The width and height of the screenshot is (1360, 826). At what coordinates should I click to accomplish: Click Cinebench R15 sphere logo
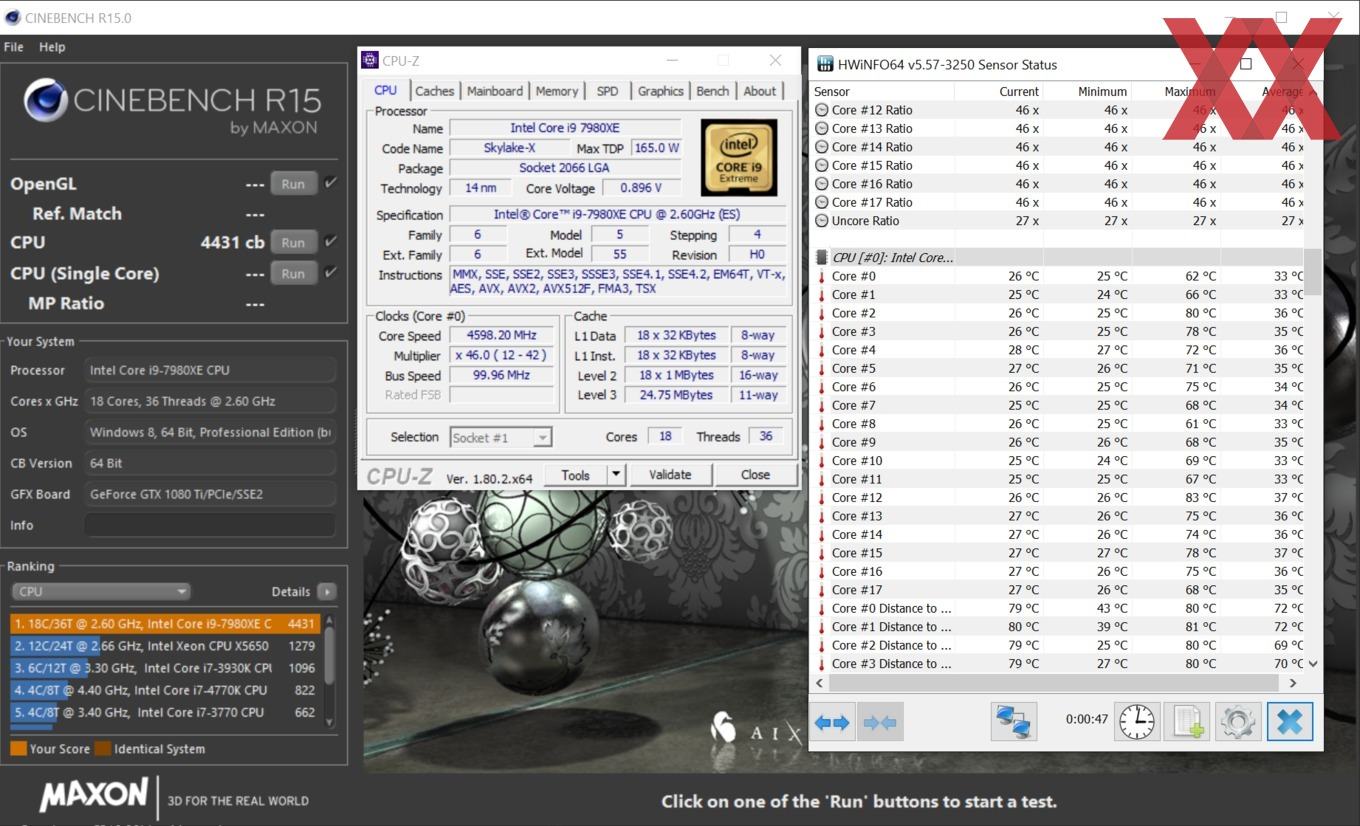[x=45, y=101]
